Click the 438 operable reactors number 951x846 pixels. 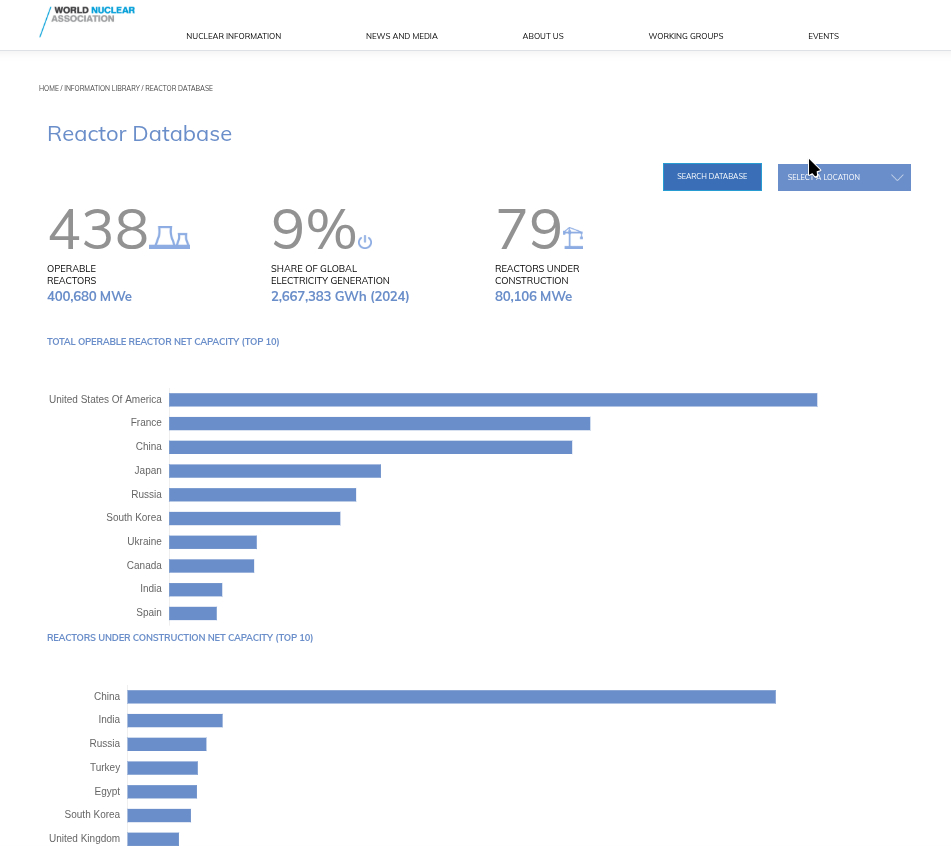pyautogui.click(x=98, y=230)
